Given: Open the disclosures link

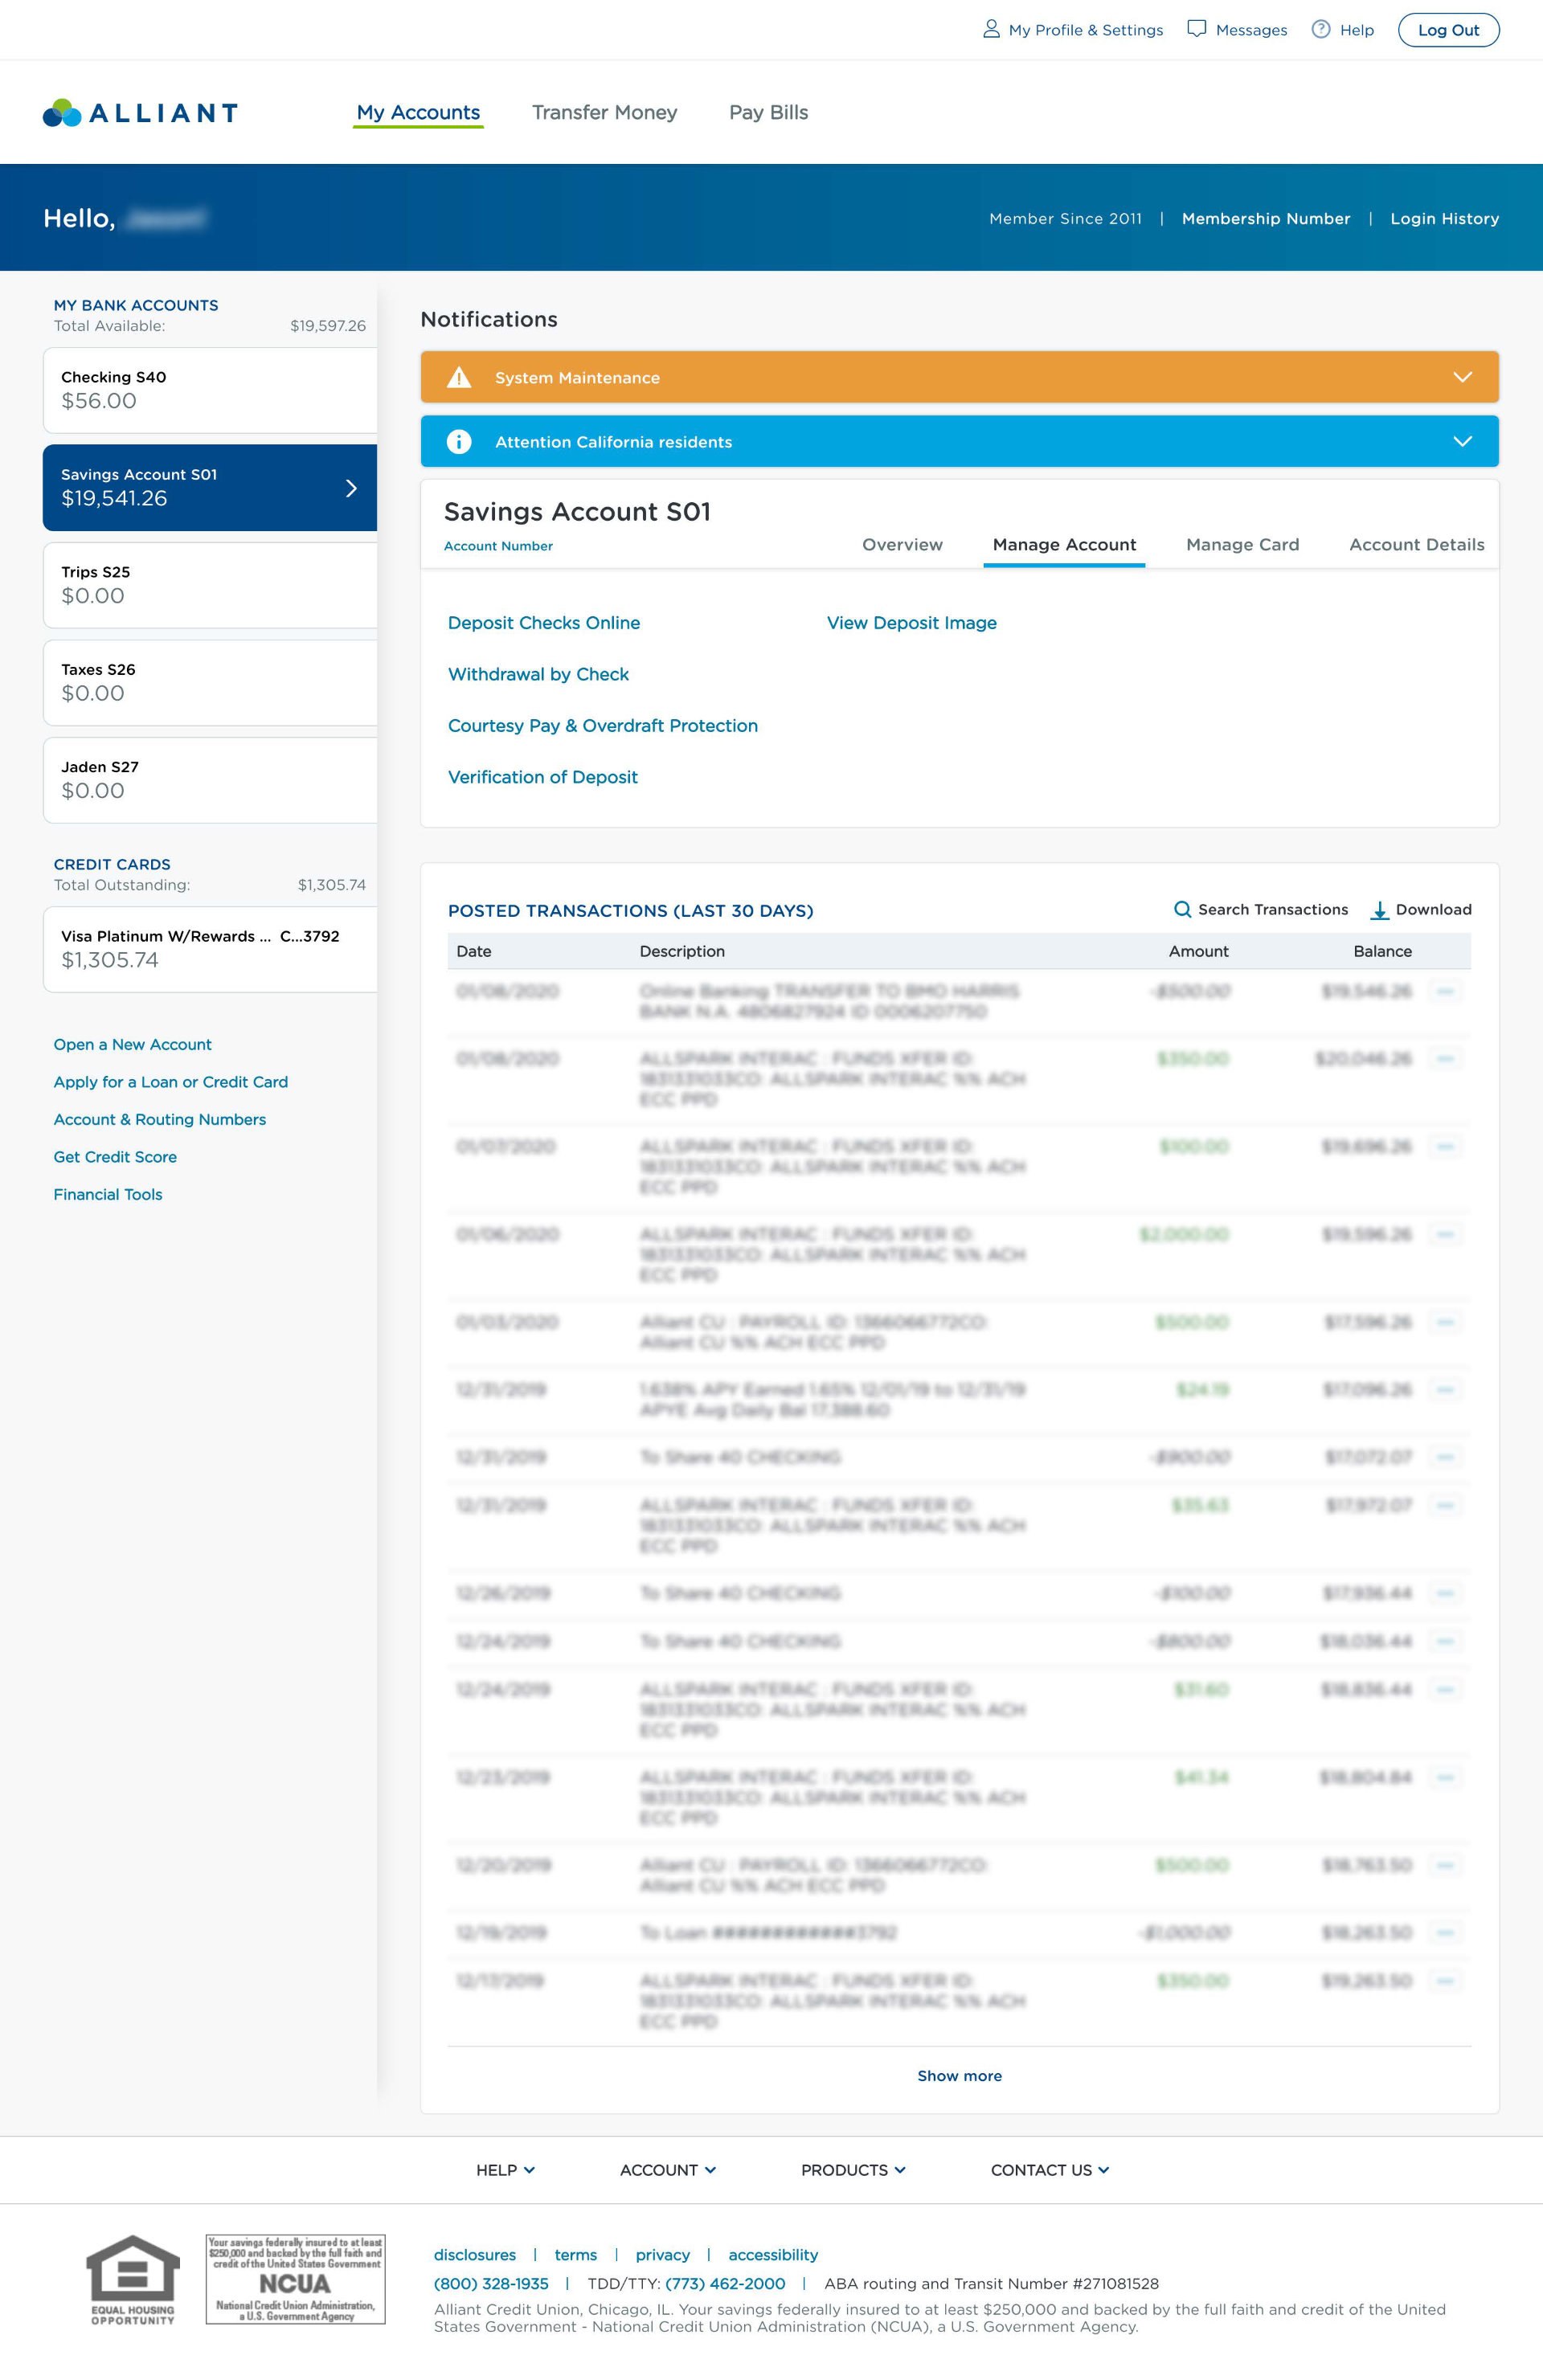Looking at the screenshot, I should click(x=475, y=2255).
